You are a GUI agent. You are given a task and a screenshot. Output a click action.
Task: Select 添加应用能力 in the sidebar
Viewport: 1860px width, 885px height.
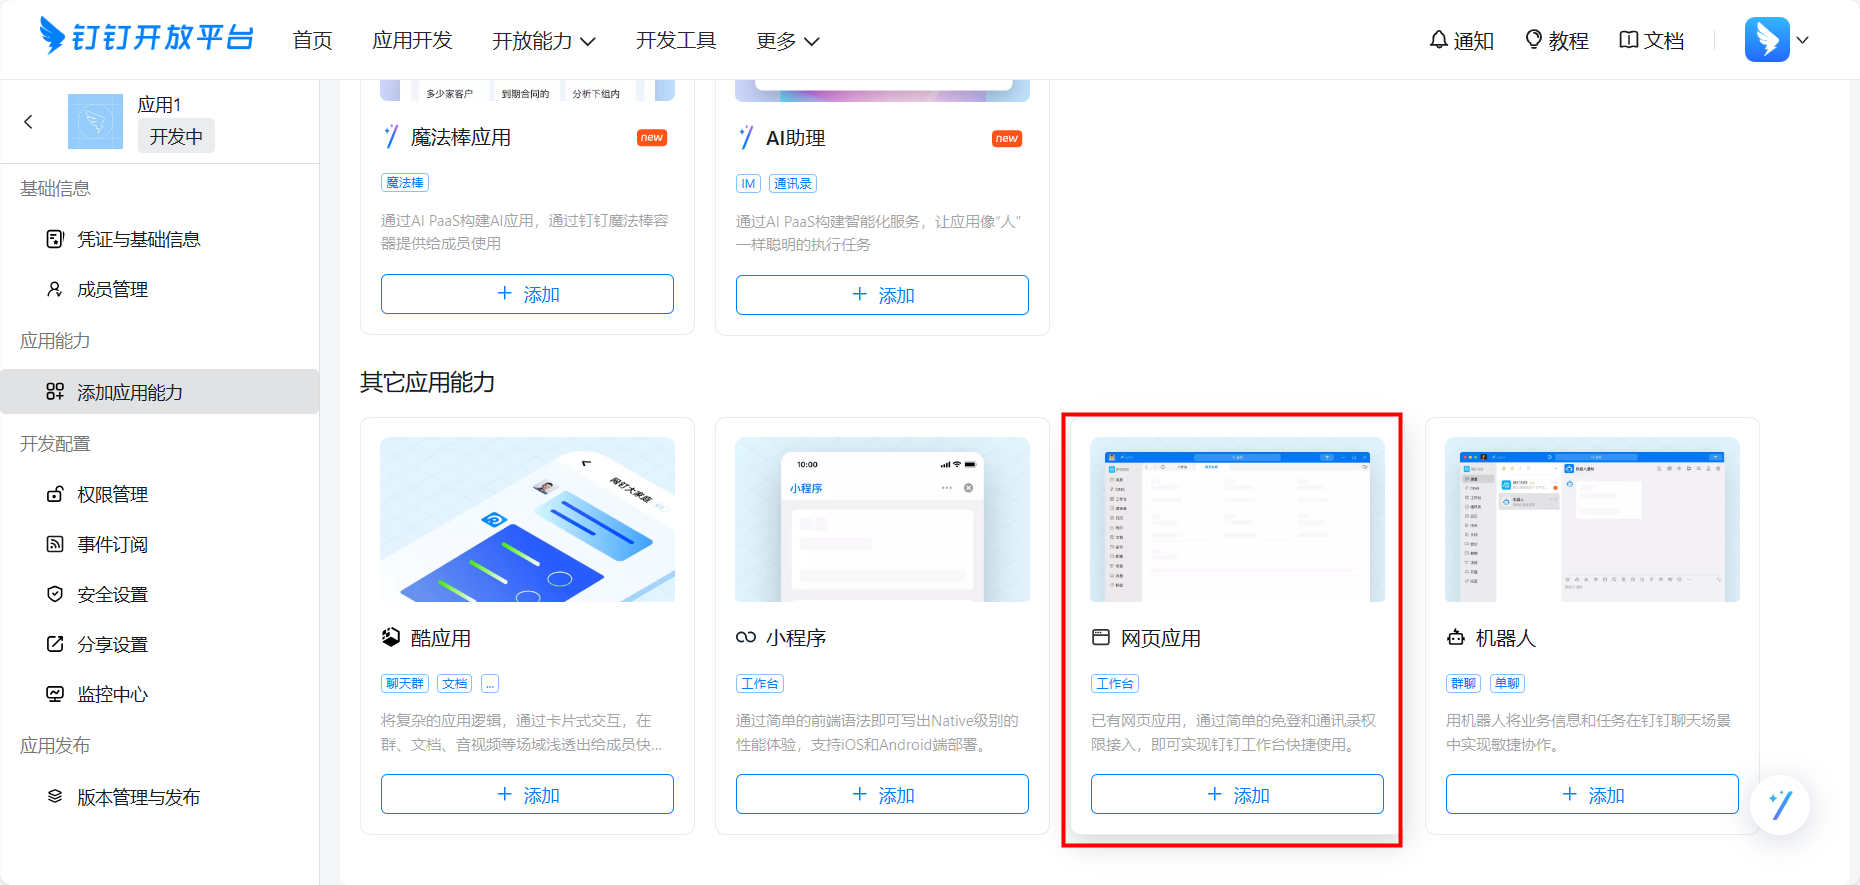pos(160,392)
